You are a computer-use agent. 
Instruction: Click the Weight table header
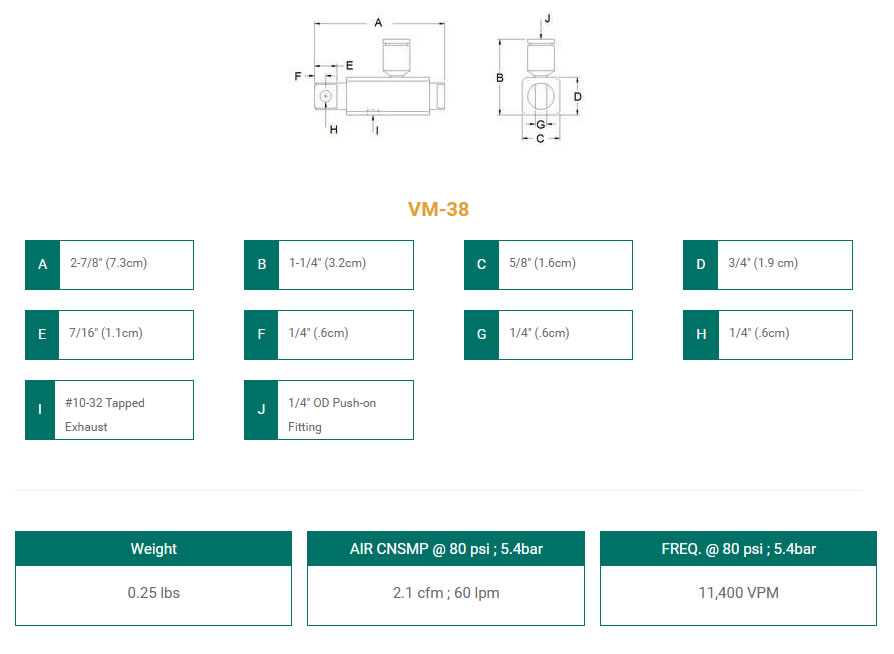154,549
